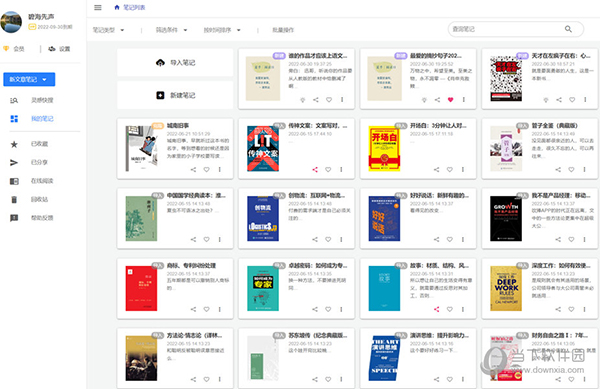
Task: Open three-dot menu on 深度工作 card
Action: coord(585,309)
